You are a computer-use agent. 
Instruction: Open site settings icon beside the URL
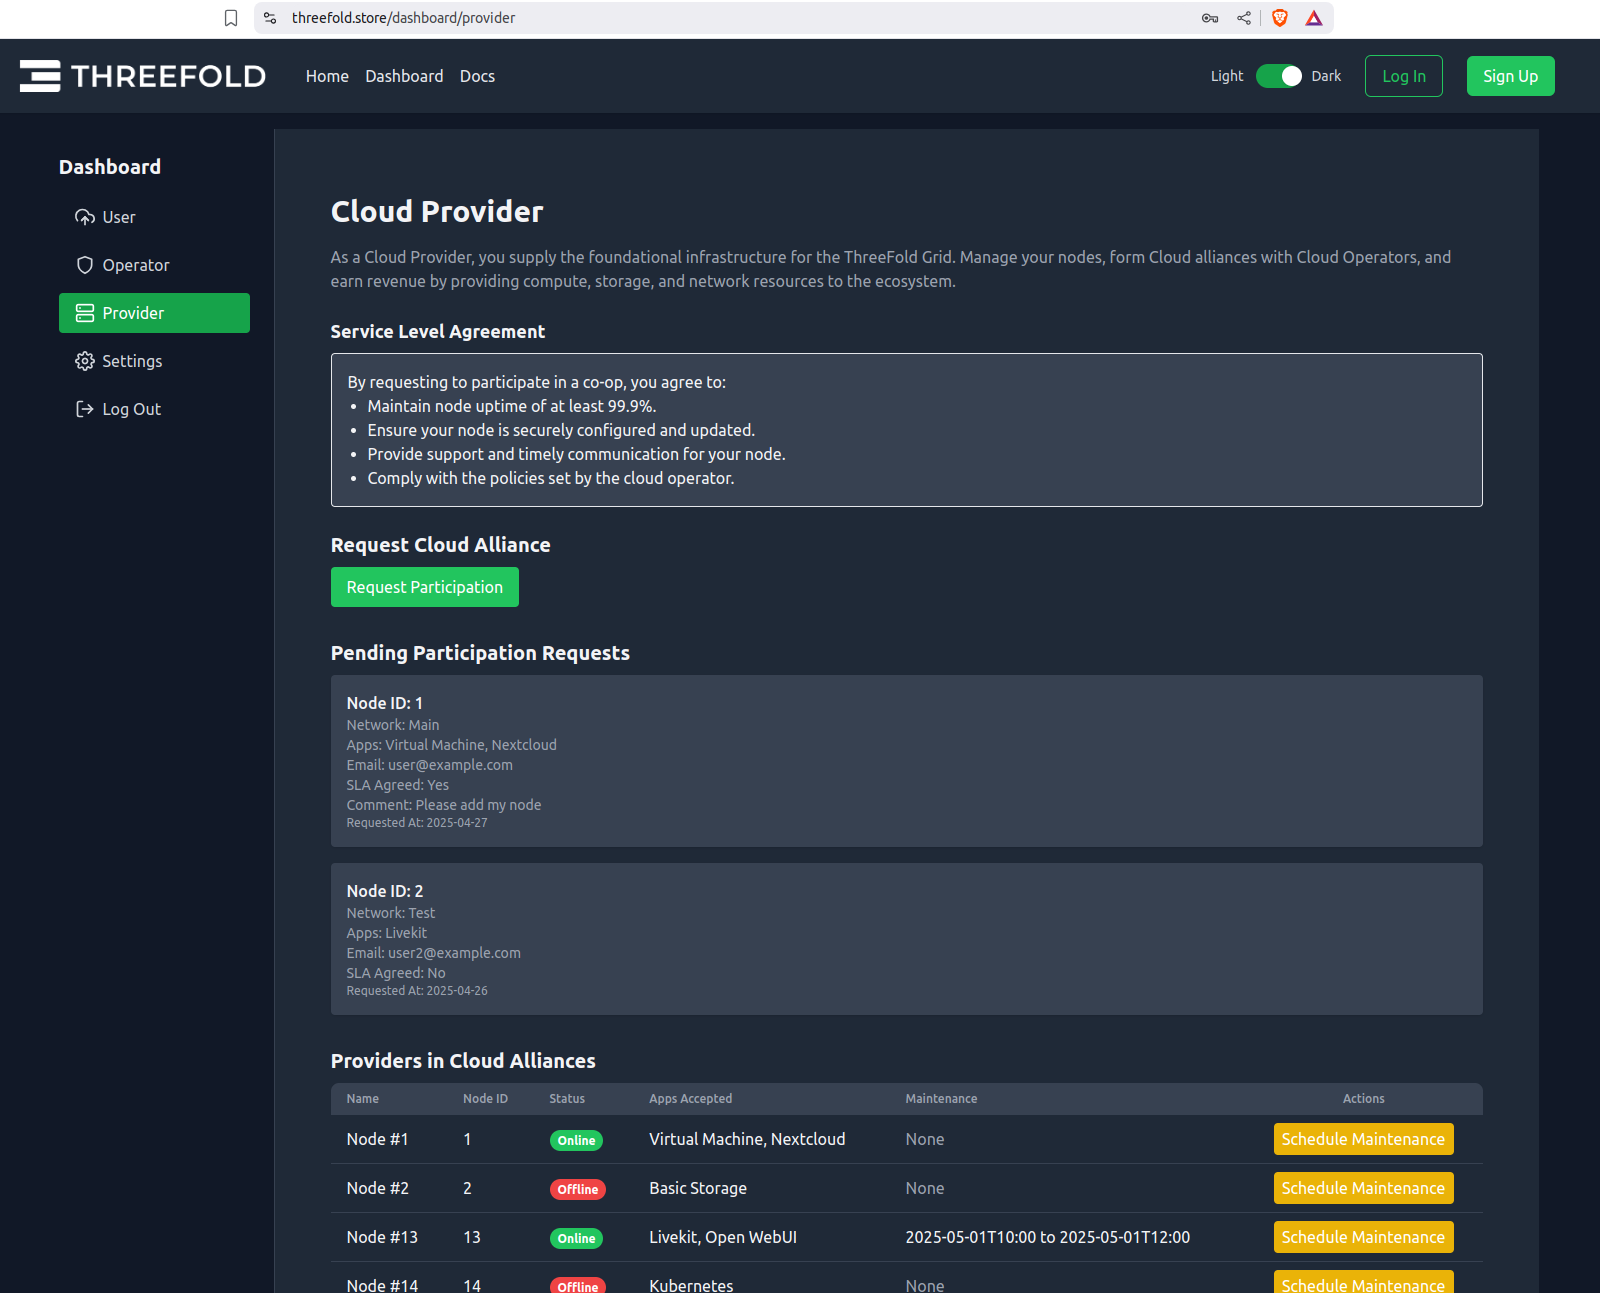270,18
